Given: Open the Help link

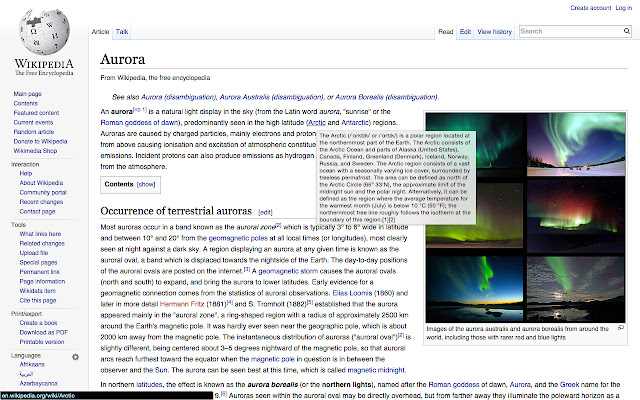Looking at the screenshot, I should point(26,173).
